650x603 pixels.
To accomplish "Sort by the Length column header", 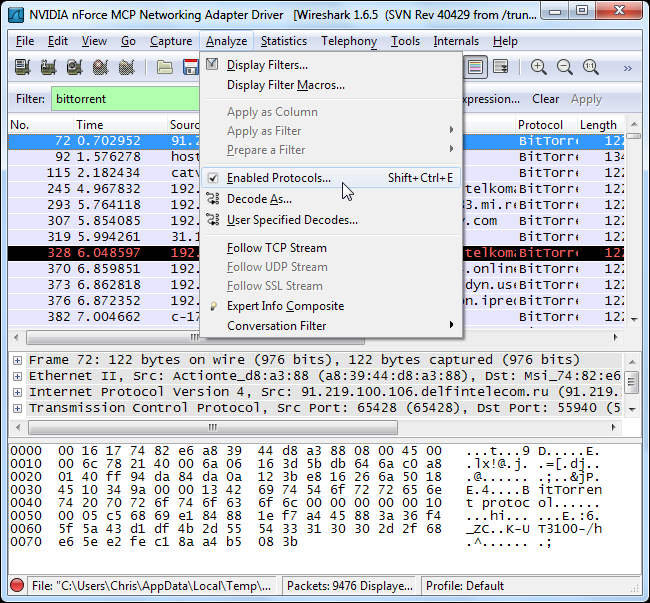I will pyautogui.click(x=601, y=125).
